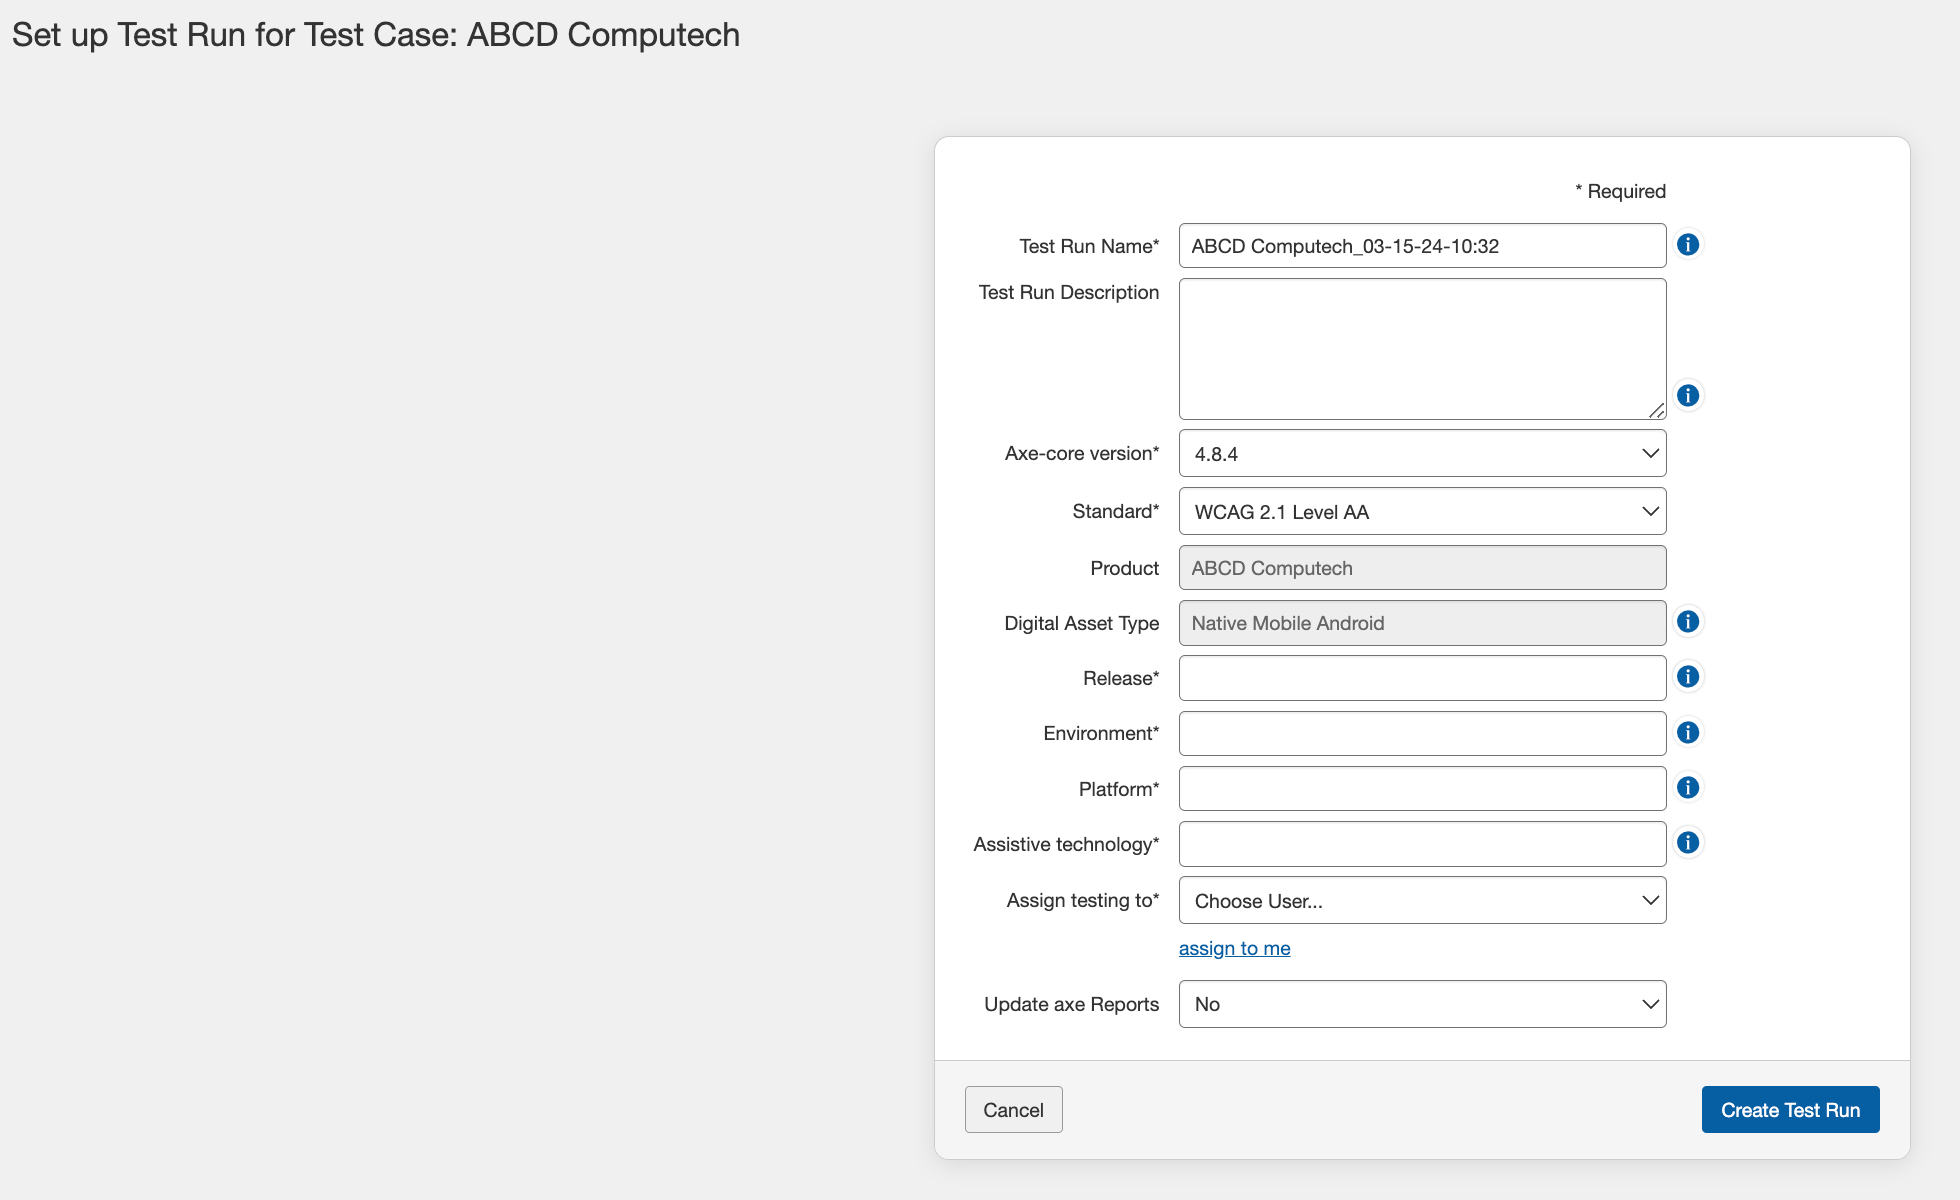This screenshot has height=1200, width=1960.
Task: Open the Standard WCAG dropdown
Action: (1422, 512)
